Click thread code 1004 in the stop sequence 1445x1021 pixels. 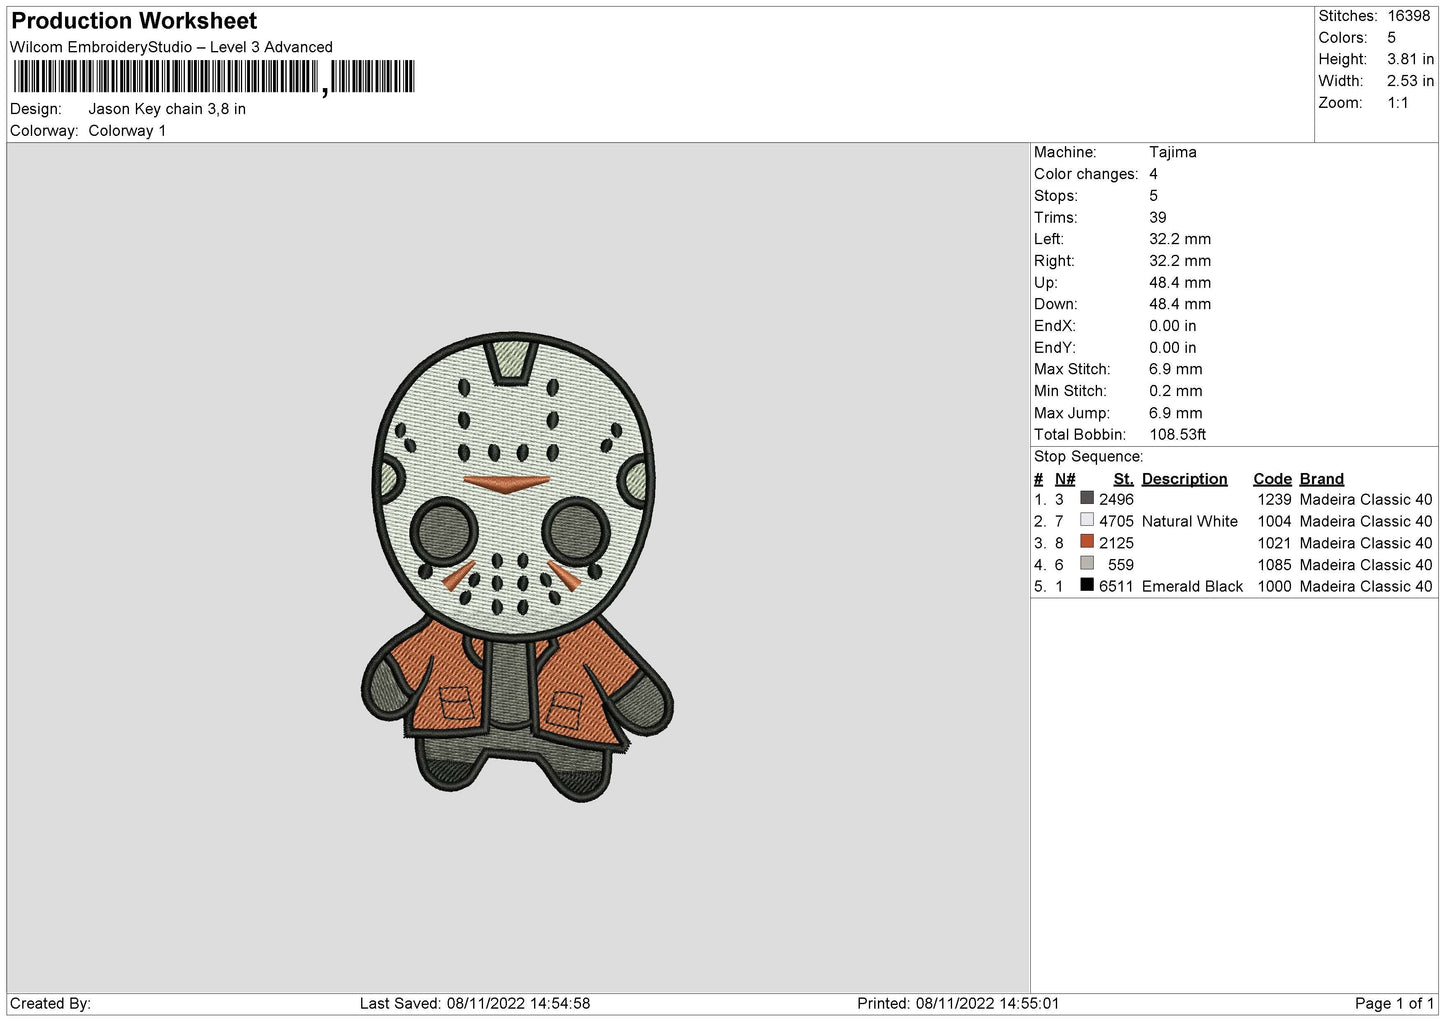[1274, 522]
